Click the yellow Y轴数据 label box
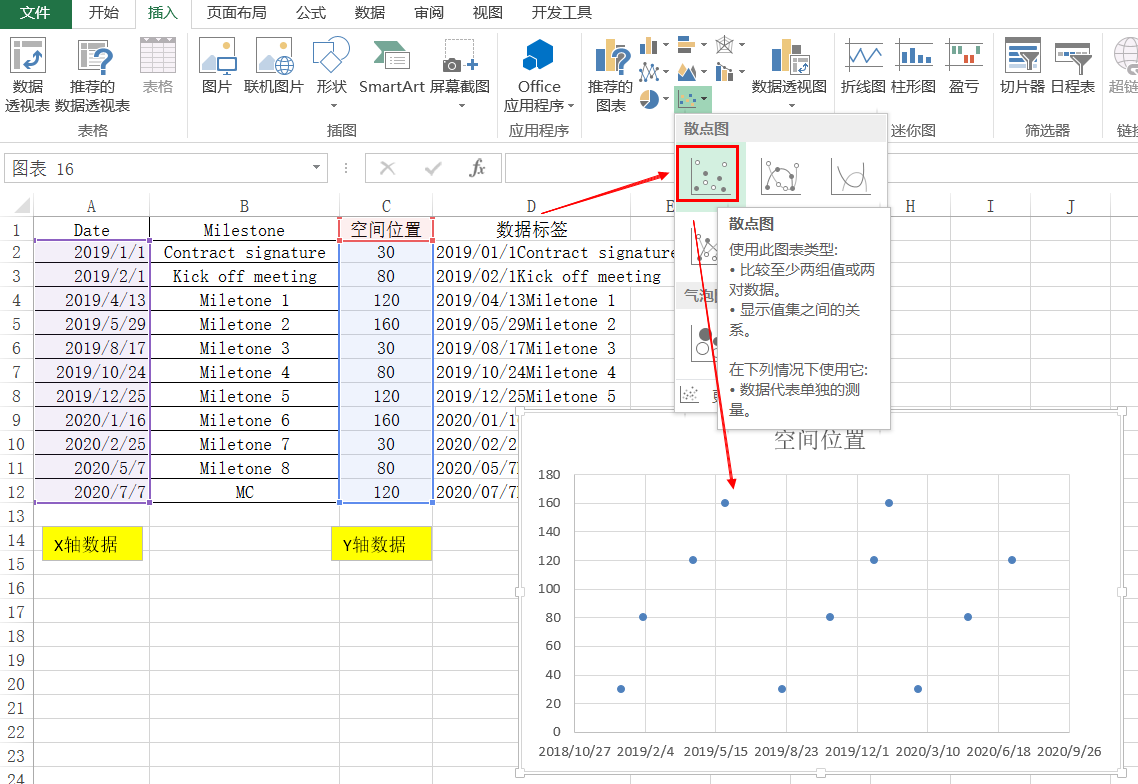 tap(381, 544)
